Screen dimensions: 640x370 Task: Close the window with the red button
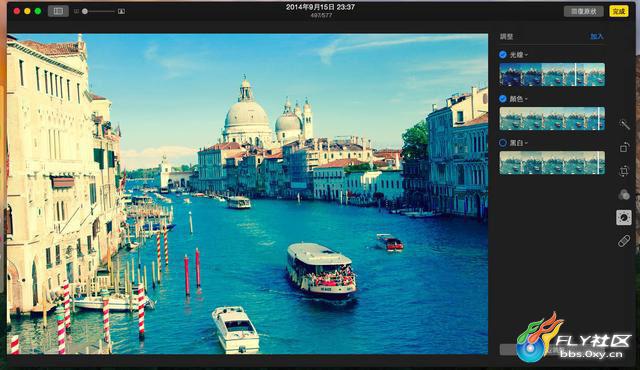coord(17,11)
